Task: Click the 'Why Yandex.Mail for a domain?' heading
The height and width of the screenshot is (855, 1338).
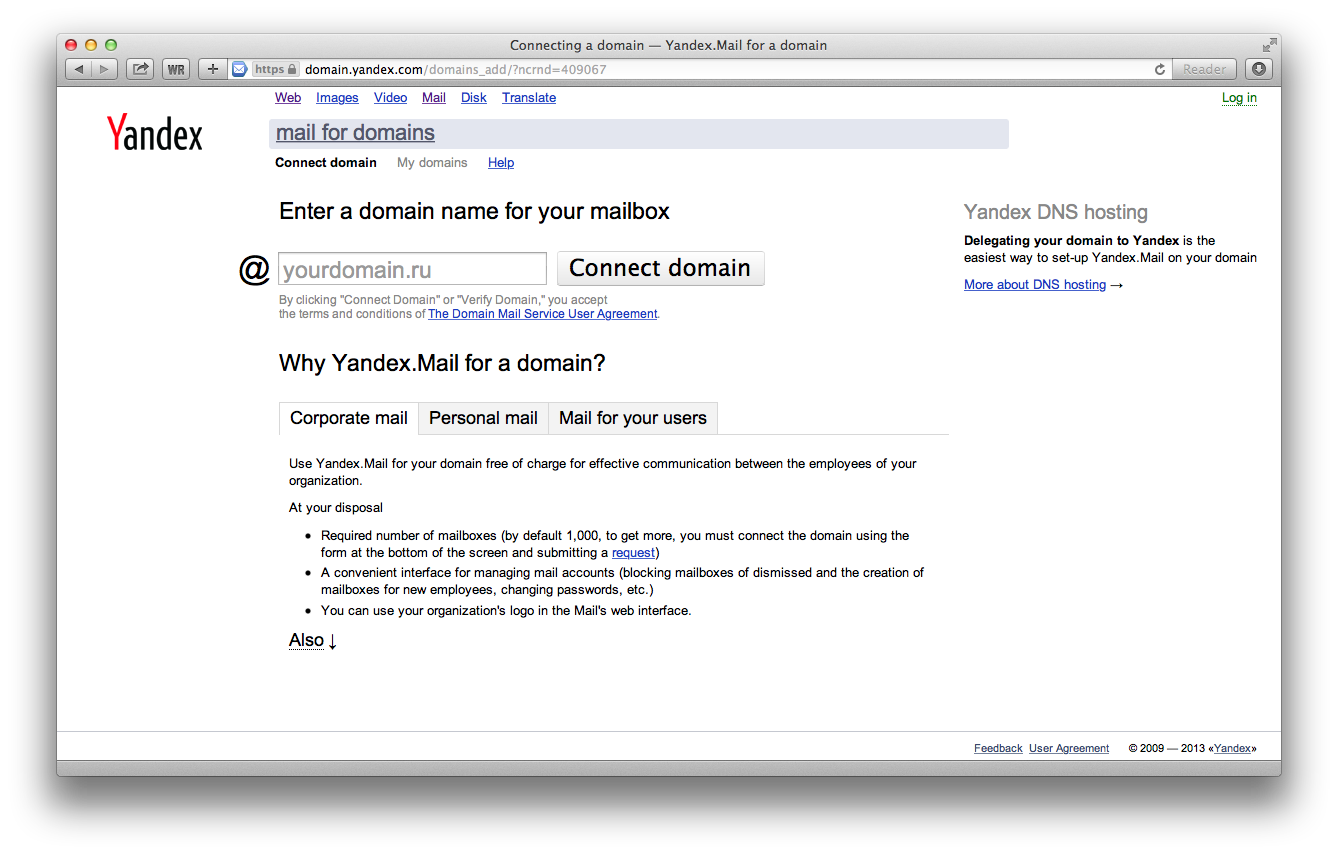Action: [442, 363]
